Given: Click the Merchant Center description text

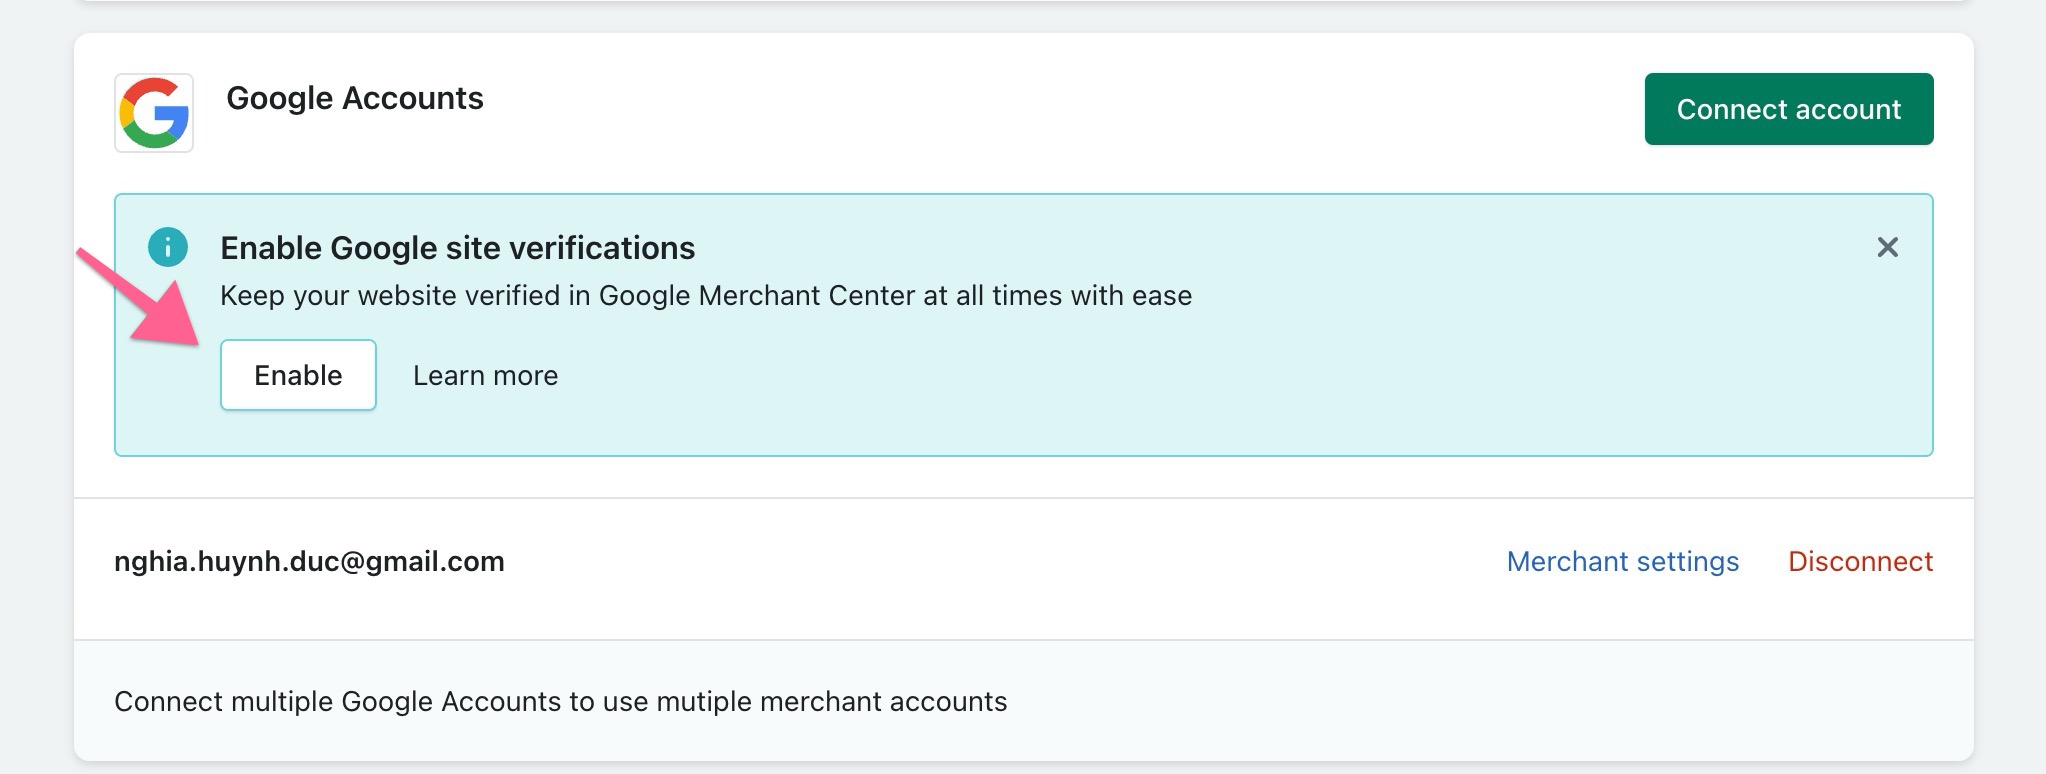Looking at the screenshot, I should pyautogui.click(x=706, y=296).
